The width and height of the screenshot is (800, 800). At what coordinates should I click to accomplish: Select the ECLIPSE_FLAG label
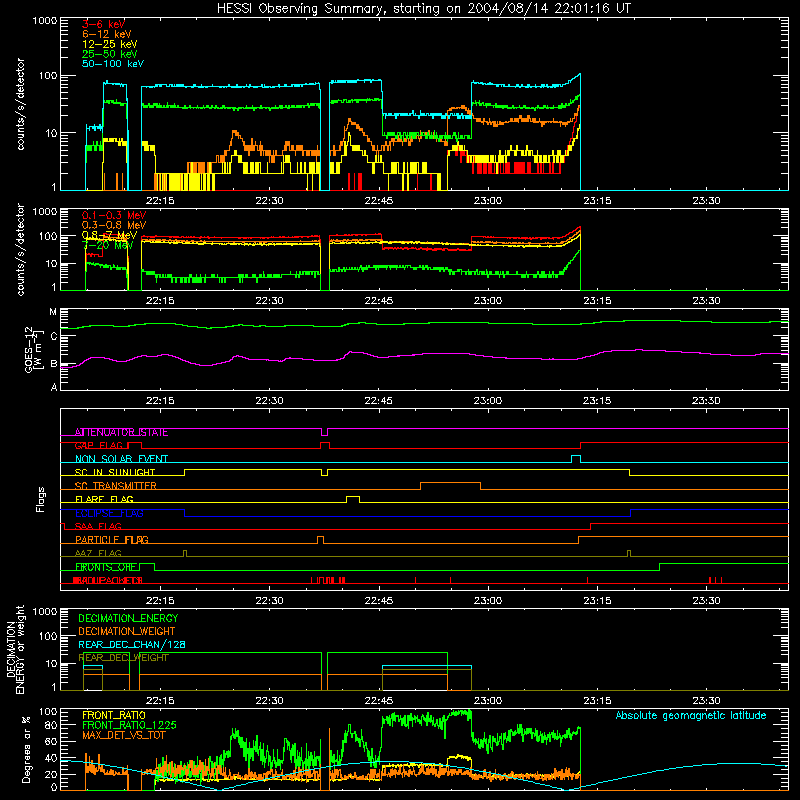click(109, 513)
